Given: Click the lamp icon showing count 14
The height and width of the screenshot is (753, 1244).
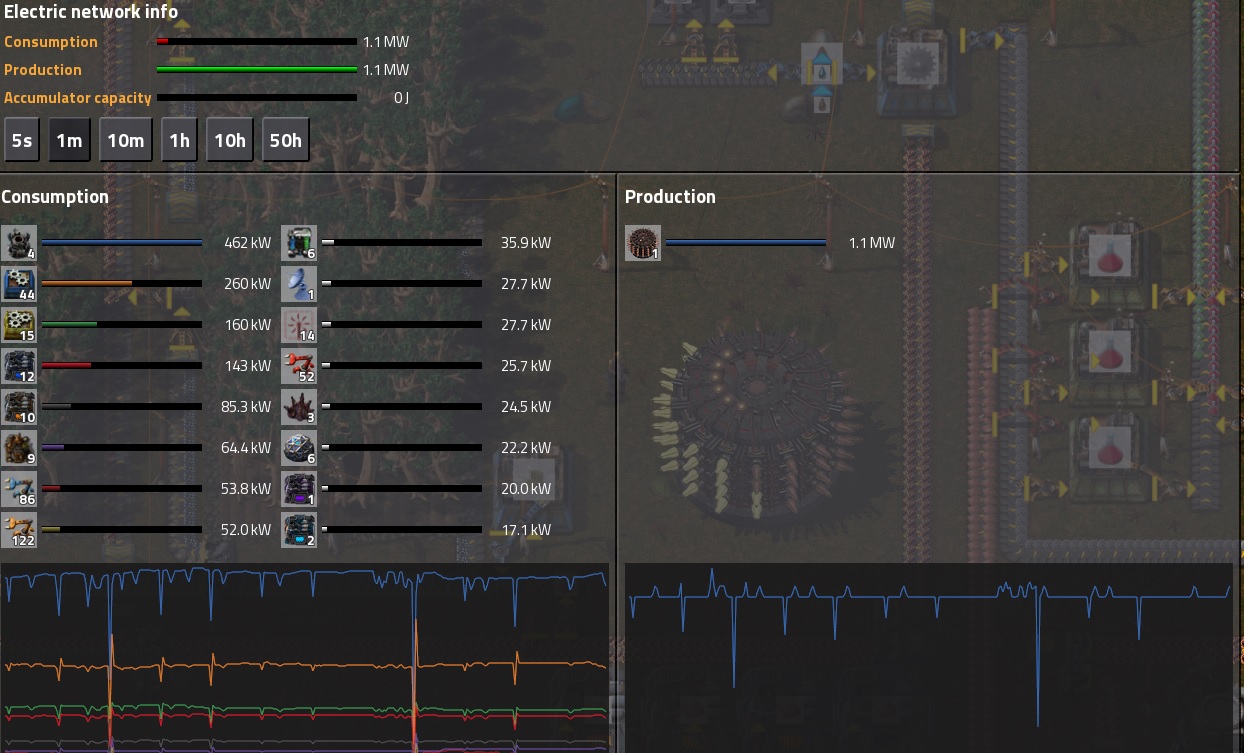Looking at the screenshot, I should tap(299, 325).
